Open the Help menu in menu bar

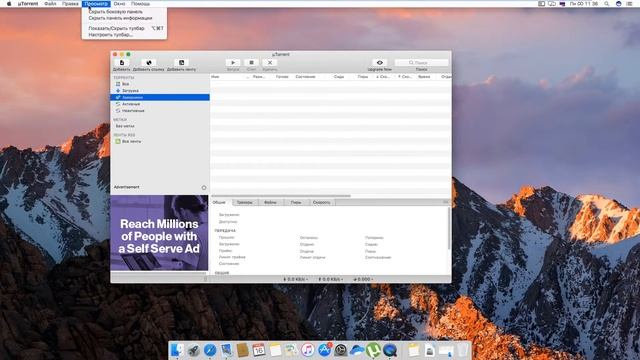click(x=140, y=4)
